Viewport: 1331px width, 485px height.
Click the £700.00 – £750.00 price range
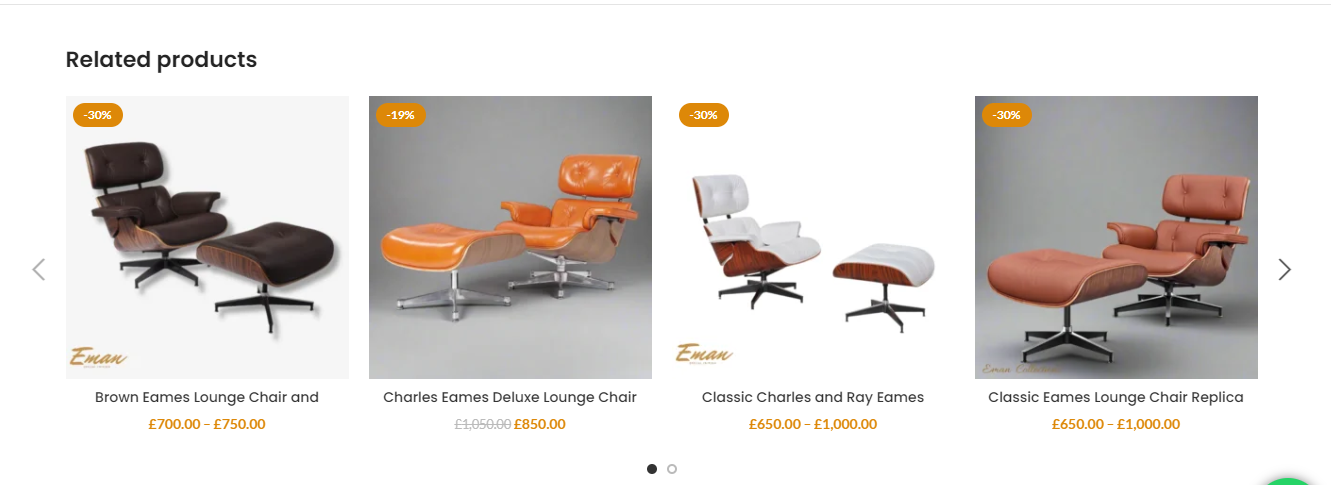pyautogui.click(x=207, y=424)
